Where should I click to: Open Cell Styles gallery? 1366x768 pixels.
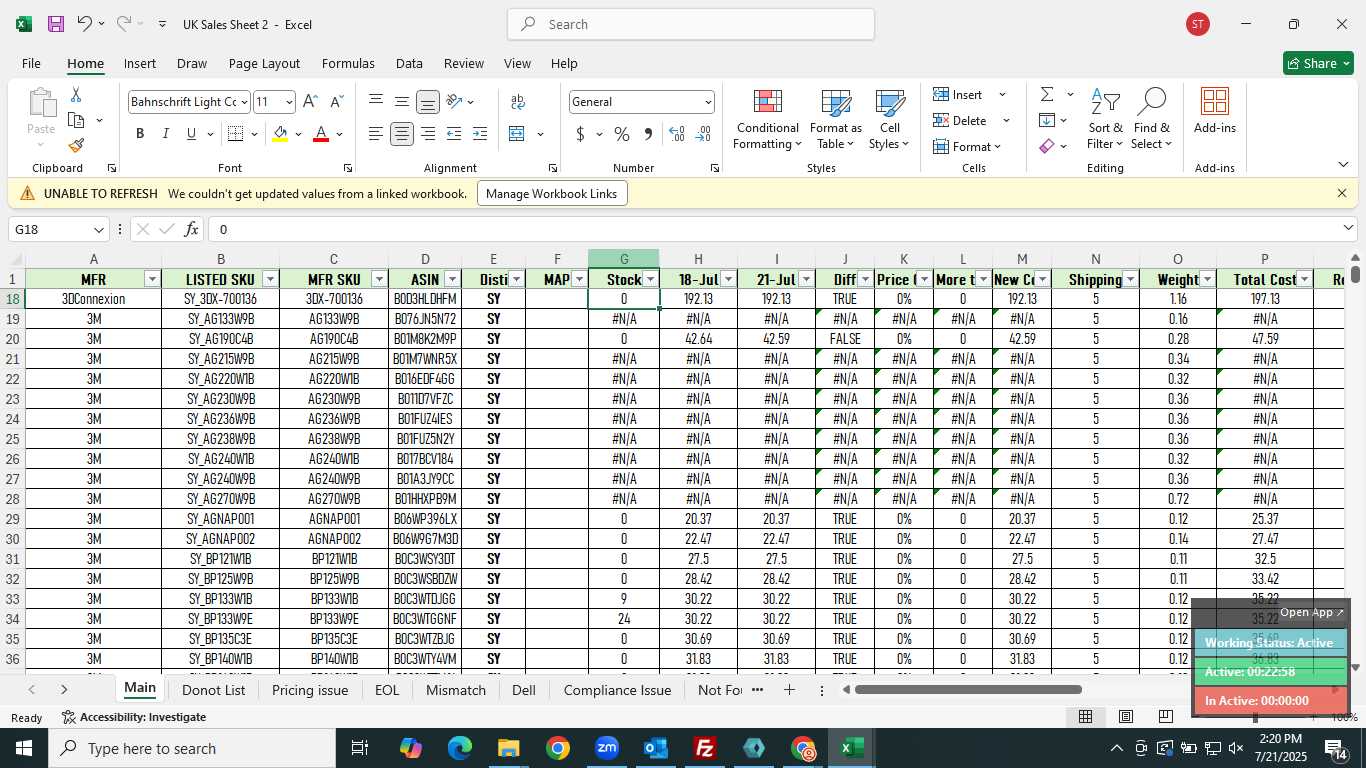click(889, 120)
